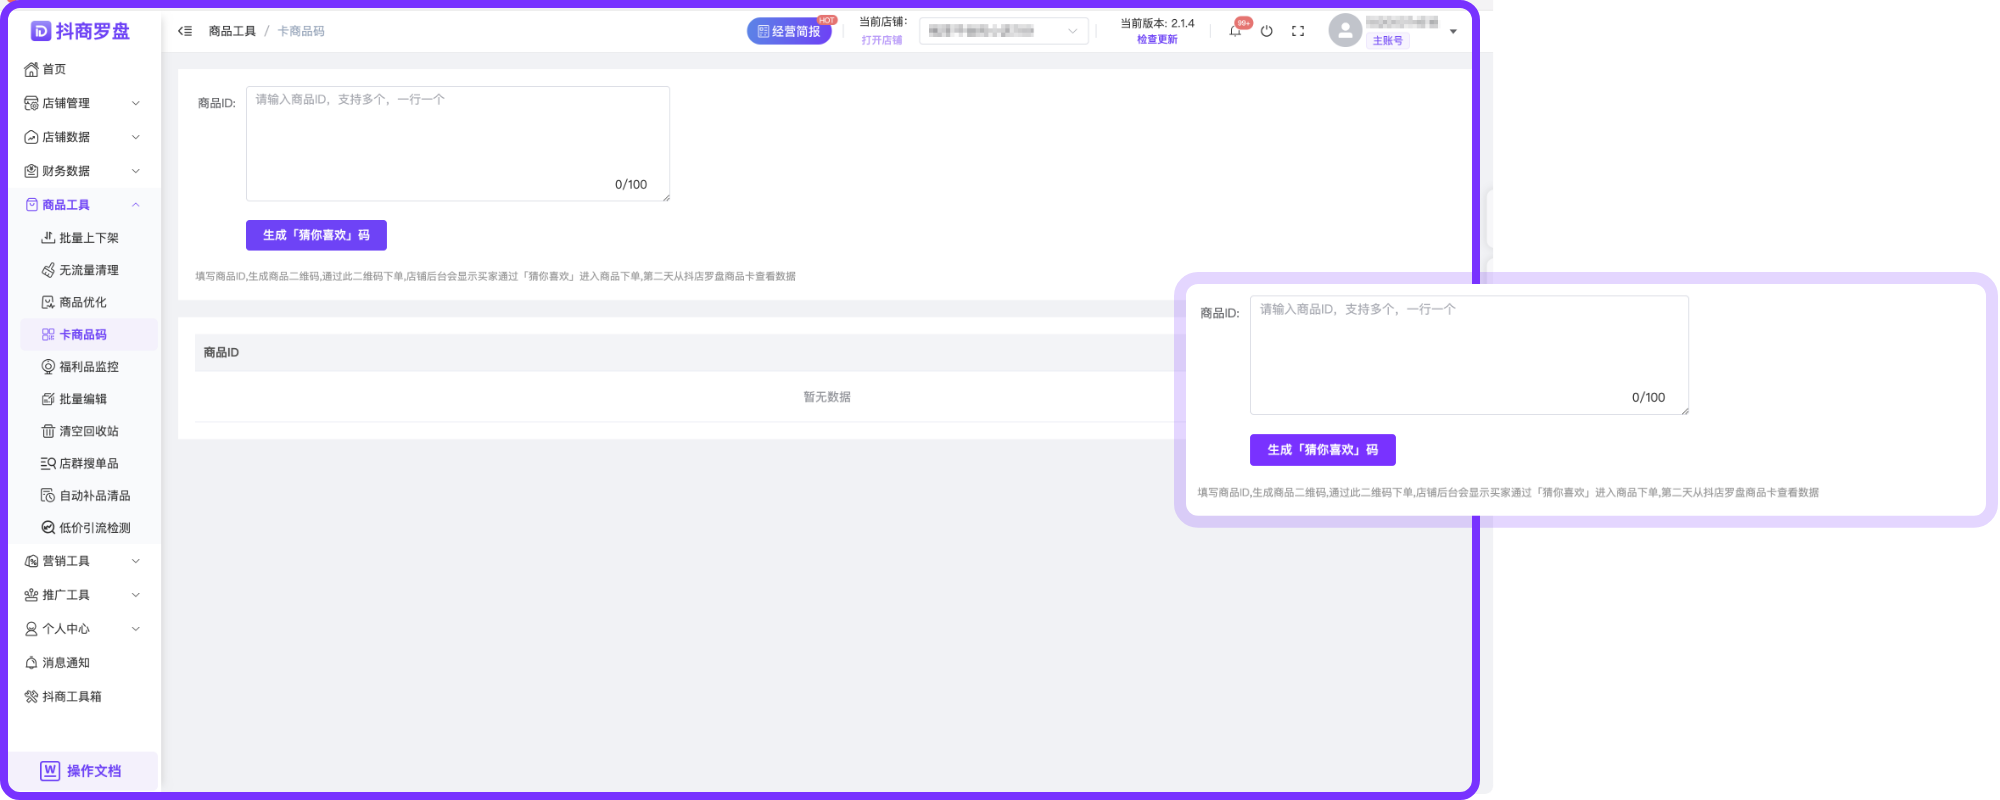
Task: Select 福利品监控 menu item
Action: 88,367
